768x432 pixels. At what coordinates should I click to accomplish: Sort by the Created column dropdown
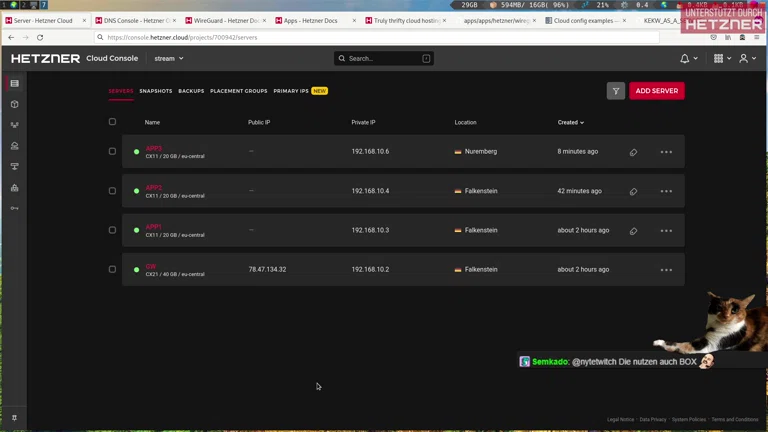point(571,122)
